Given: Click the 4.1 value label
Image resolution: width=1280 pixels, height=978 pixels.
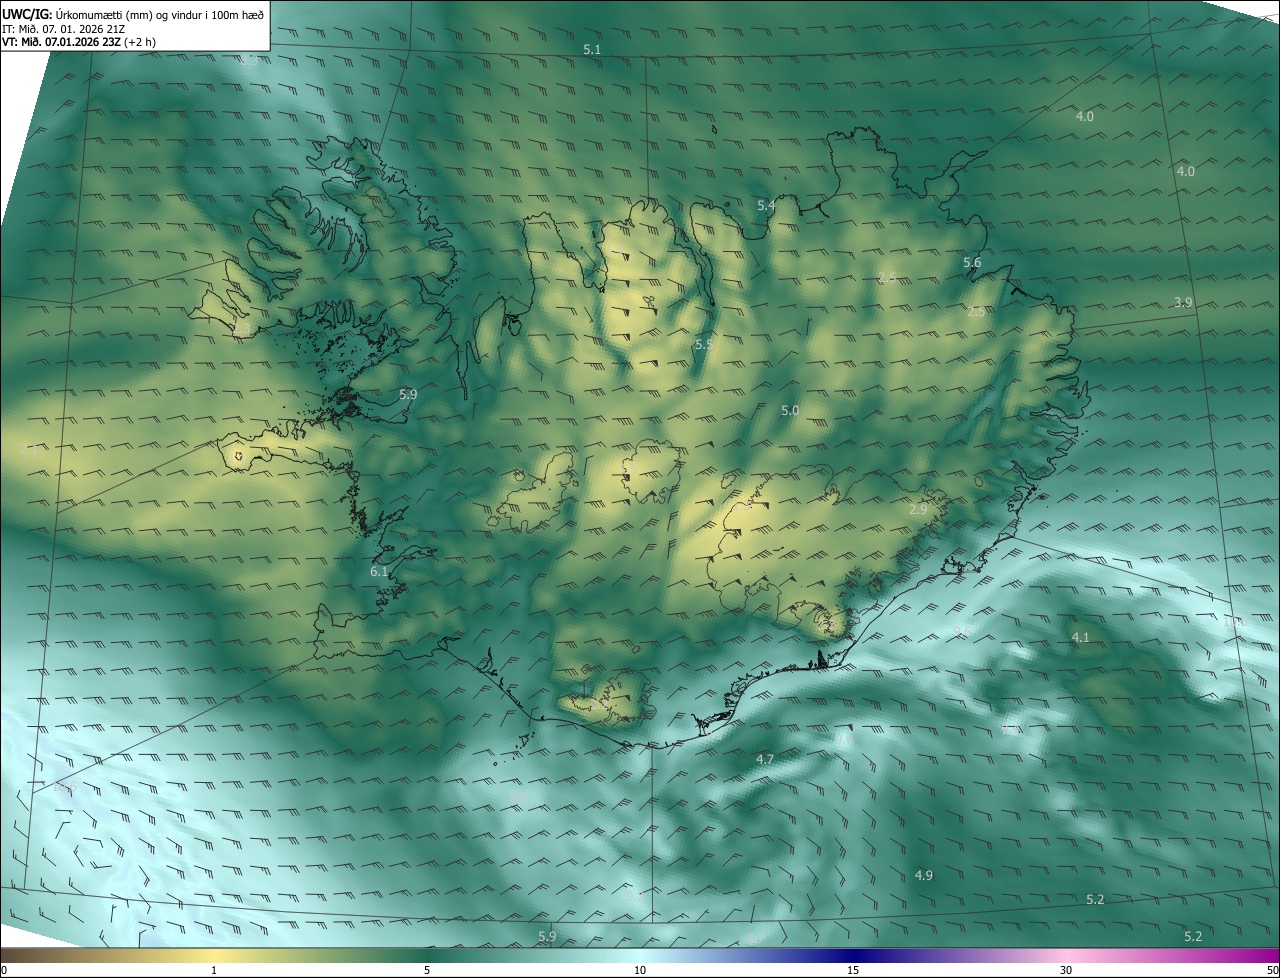Looking at the screenshot, I should (1081, 637).
